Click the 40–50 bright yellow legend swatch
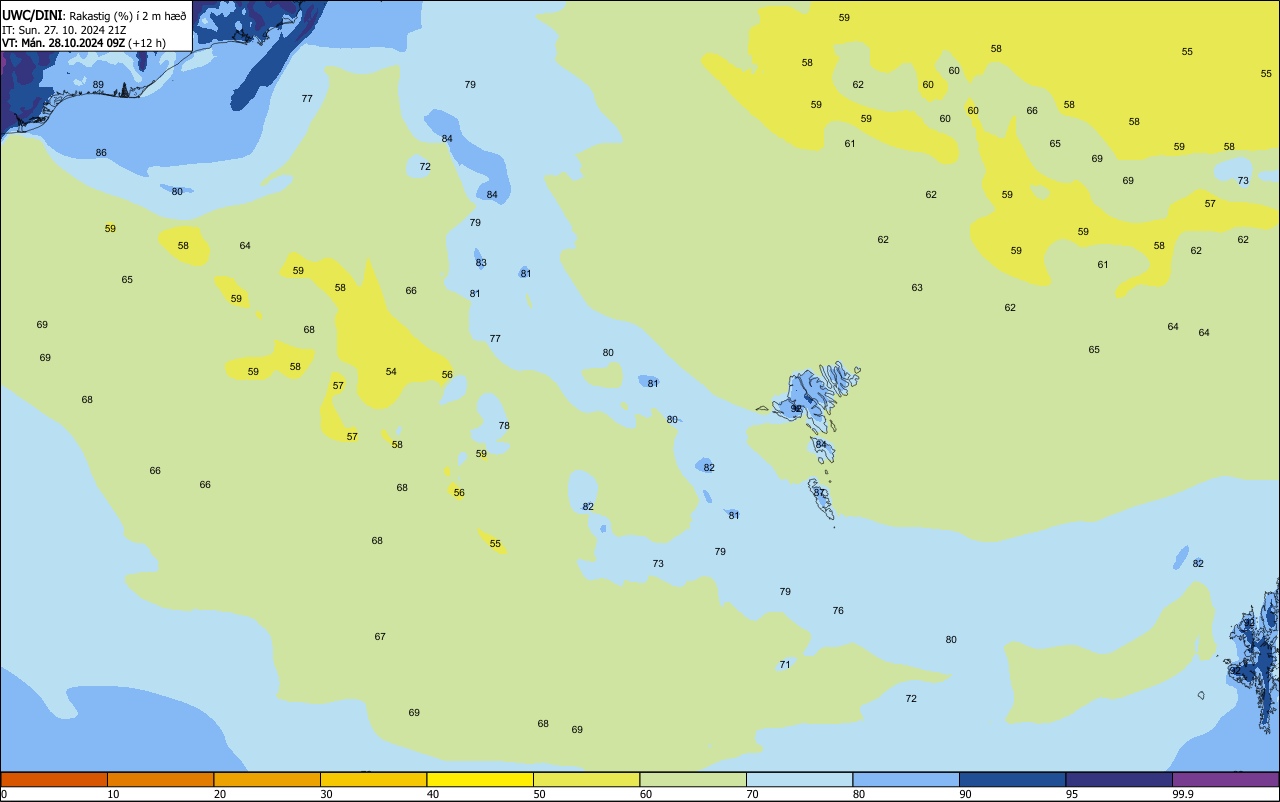The height and width of the screenshot is (802, 1280). coord(480,779)
